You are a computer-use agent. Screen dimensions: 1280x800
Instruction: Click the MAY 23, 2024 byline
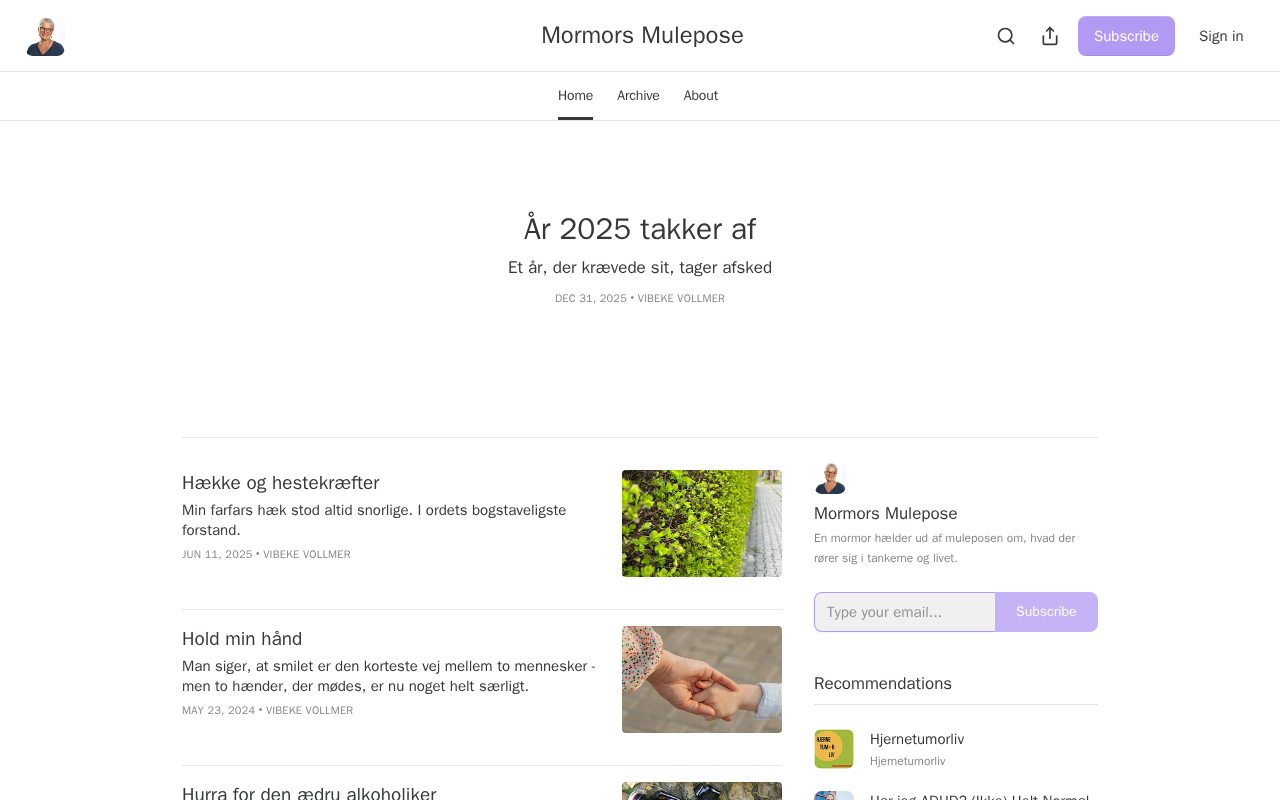point(267,711)
